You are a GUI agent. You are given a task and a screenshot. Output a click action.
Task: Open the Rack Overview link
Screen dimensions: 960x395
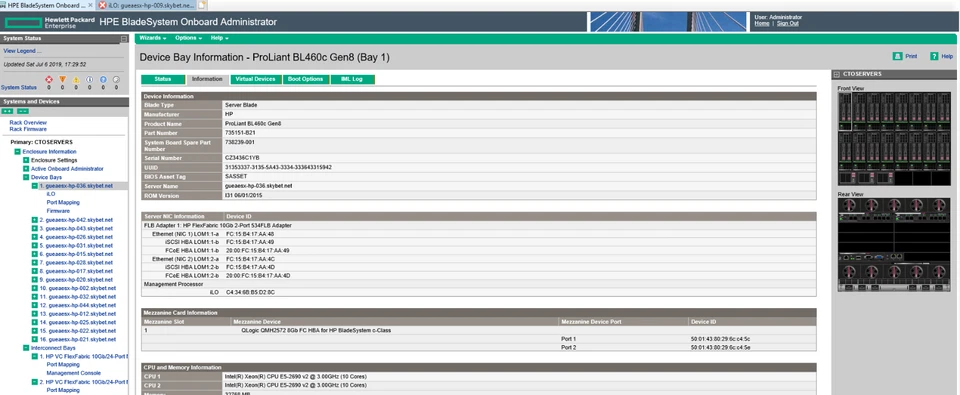click(28, 122)
